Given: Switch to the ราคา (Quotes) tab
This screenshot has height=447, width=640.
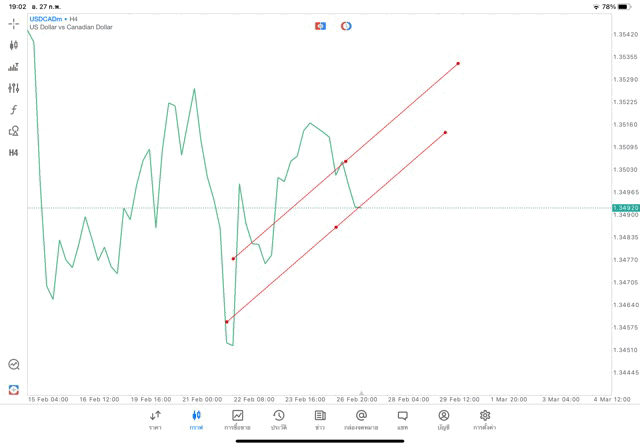Looking at the screenshot, I should (x=155, y=420).
